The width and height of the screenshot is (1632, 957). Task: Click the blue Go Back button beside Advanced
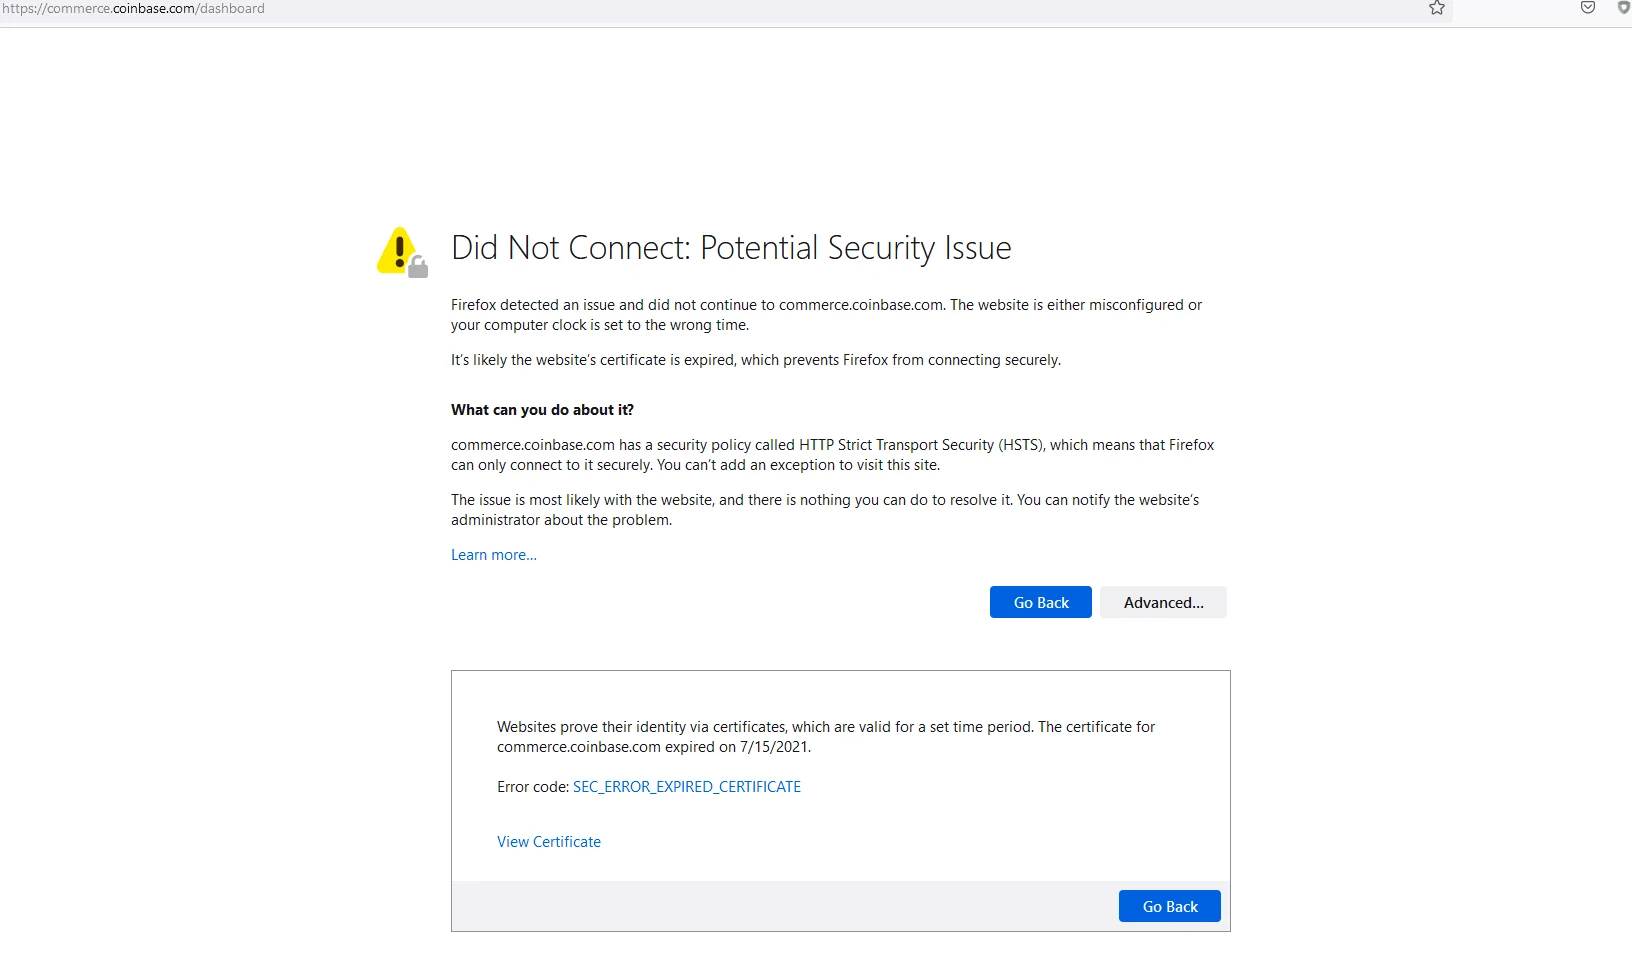coord(1041,602)
